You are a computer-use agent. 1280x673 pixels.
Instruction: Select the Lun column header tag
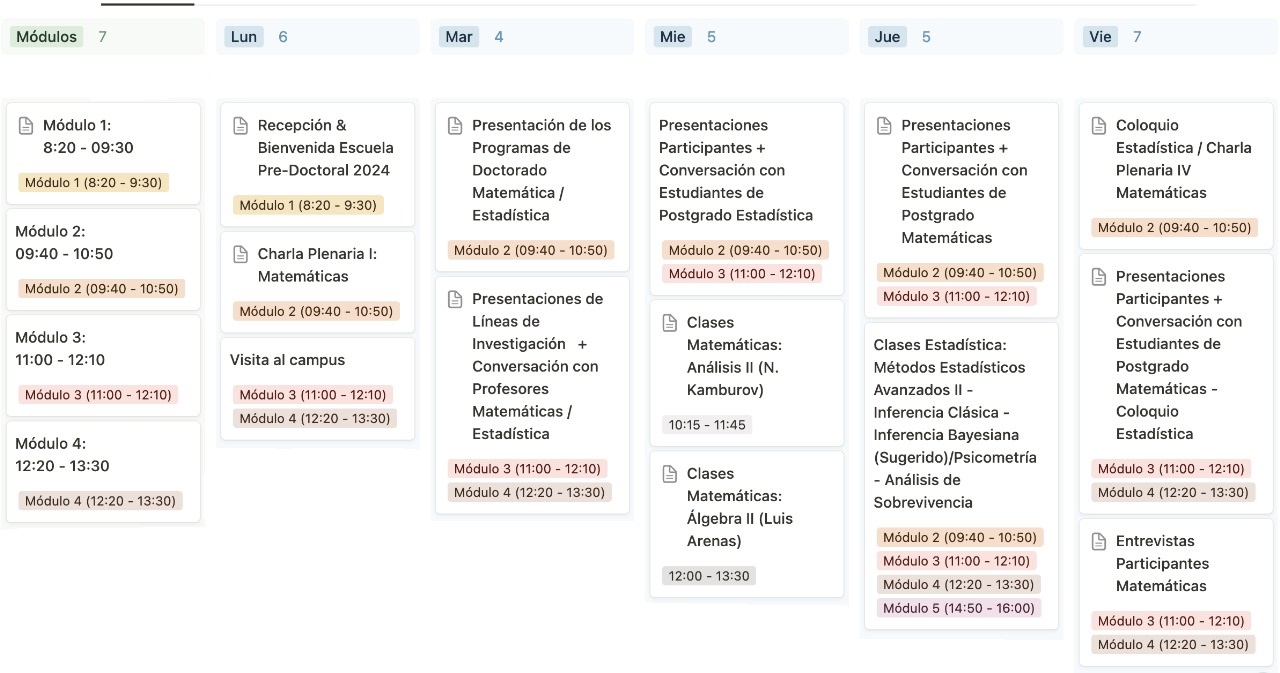pyautogui.click(x=244, y=37)
